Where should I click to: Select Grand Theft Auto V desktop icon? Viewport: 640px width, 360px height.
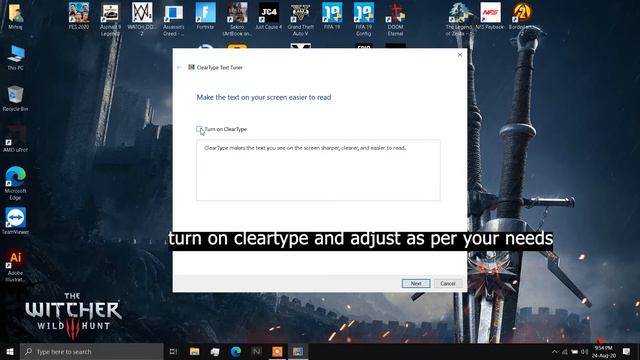pyautogui.click(x=300, y=19)
